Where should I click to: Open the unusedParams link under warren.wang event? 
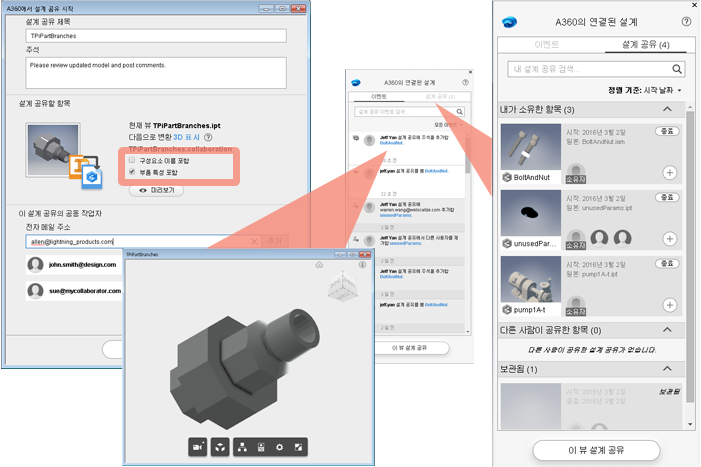[396, 215]
